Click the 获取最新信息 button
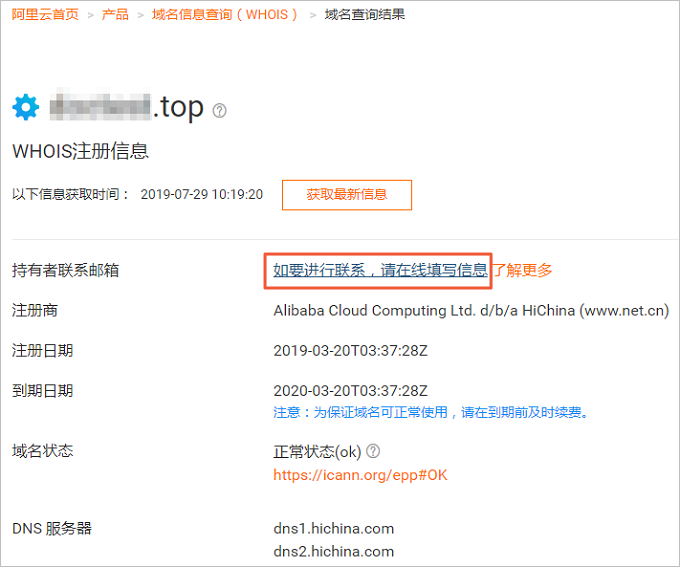 click(x=347, y=195)
